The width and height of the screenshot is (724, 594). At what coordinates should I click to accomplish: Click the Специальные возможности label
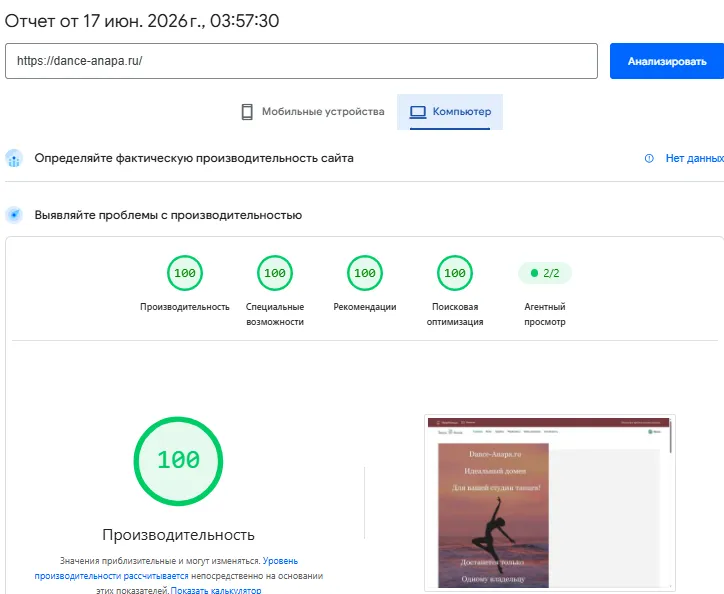275,314
